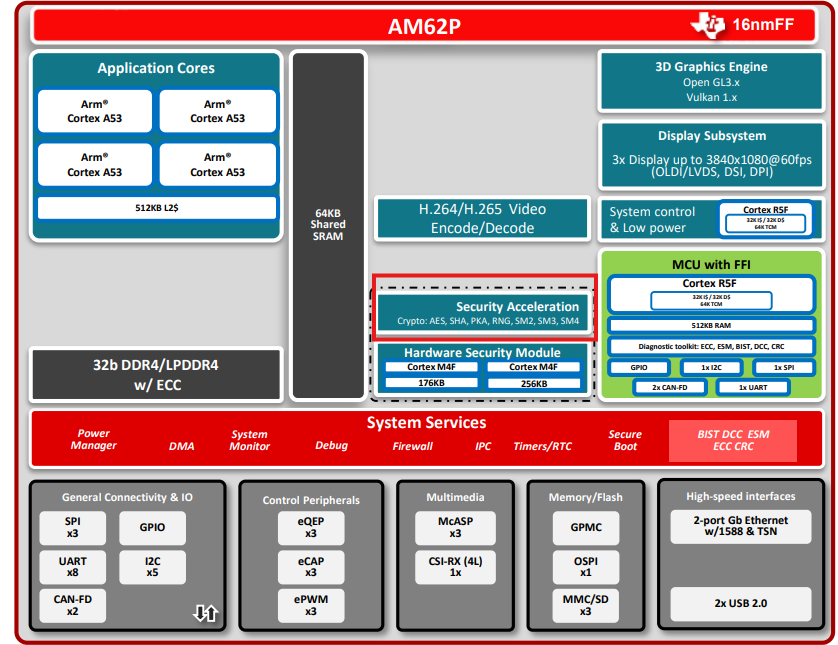Click the BIST DCC ESM ECC CRC box
This screenshot has height=645, width=838.
point(733,440)
